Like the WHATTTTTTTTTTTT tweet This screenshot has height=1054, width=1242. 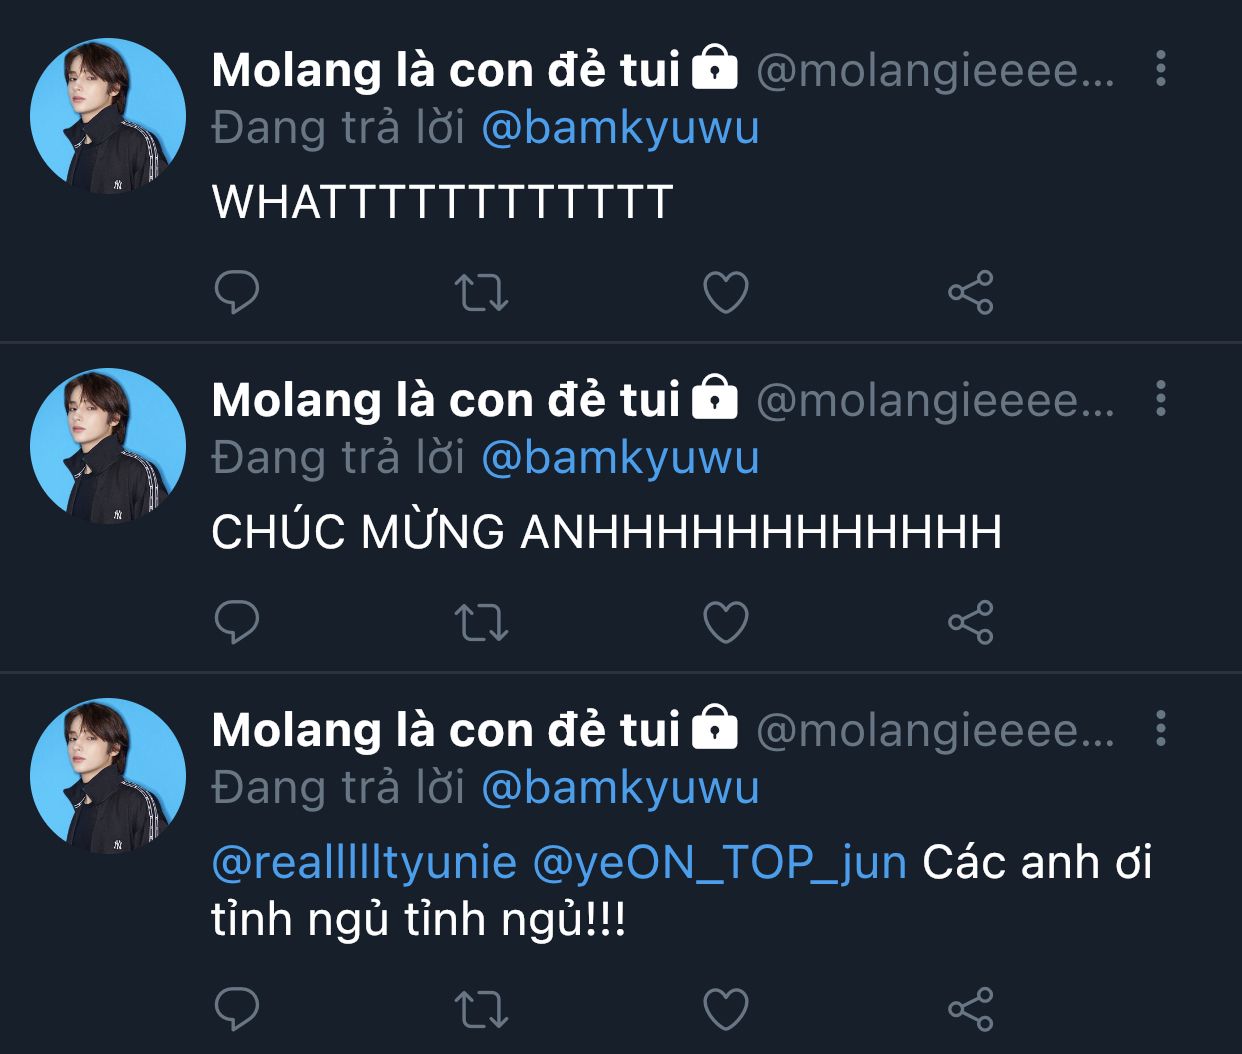tap(726, 292)
